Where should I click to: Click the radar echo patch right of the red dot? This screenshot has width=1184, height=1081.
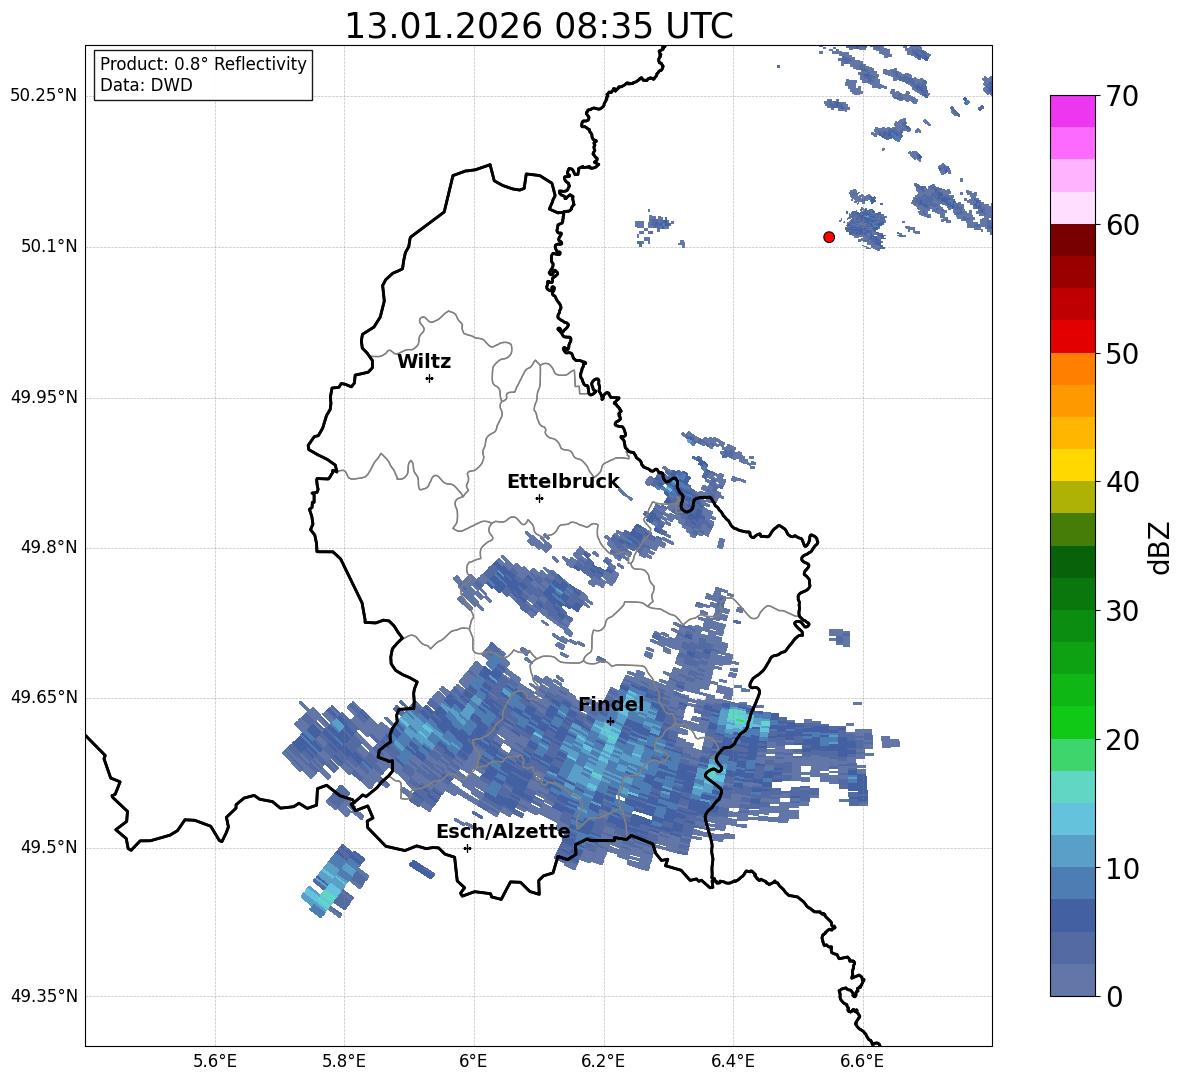tap(865, 226)
